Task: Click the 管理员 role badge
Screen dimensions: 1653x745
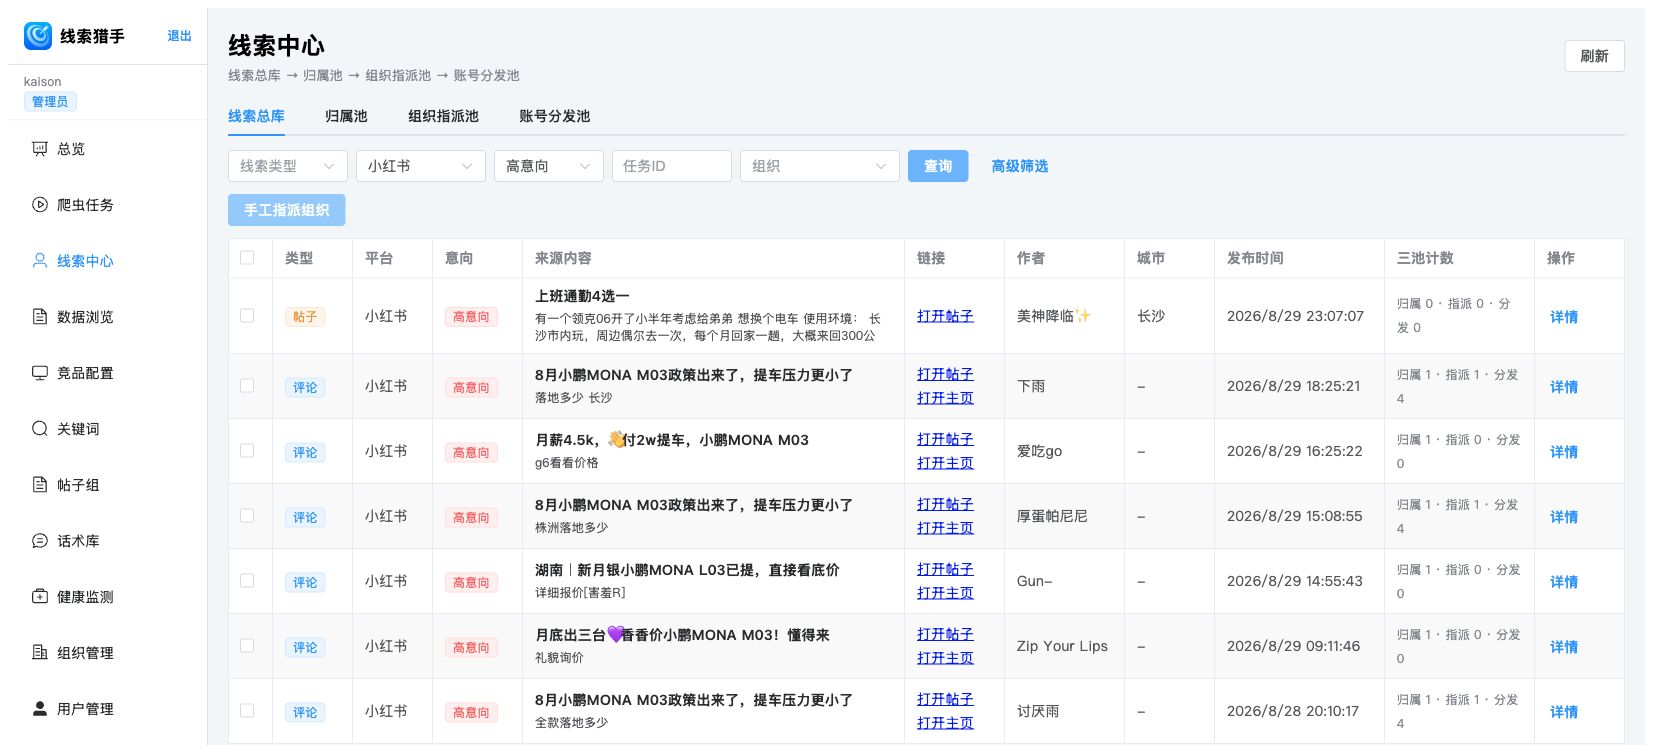Action: coord(50,101)
